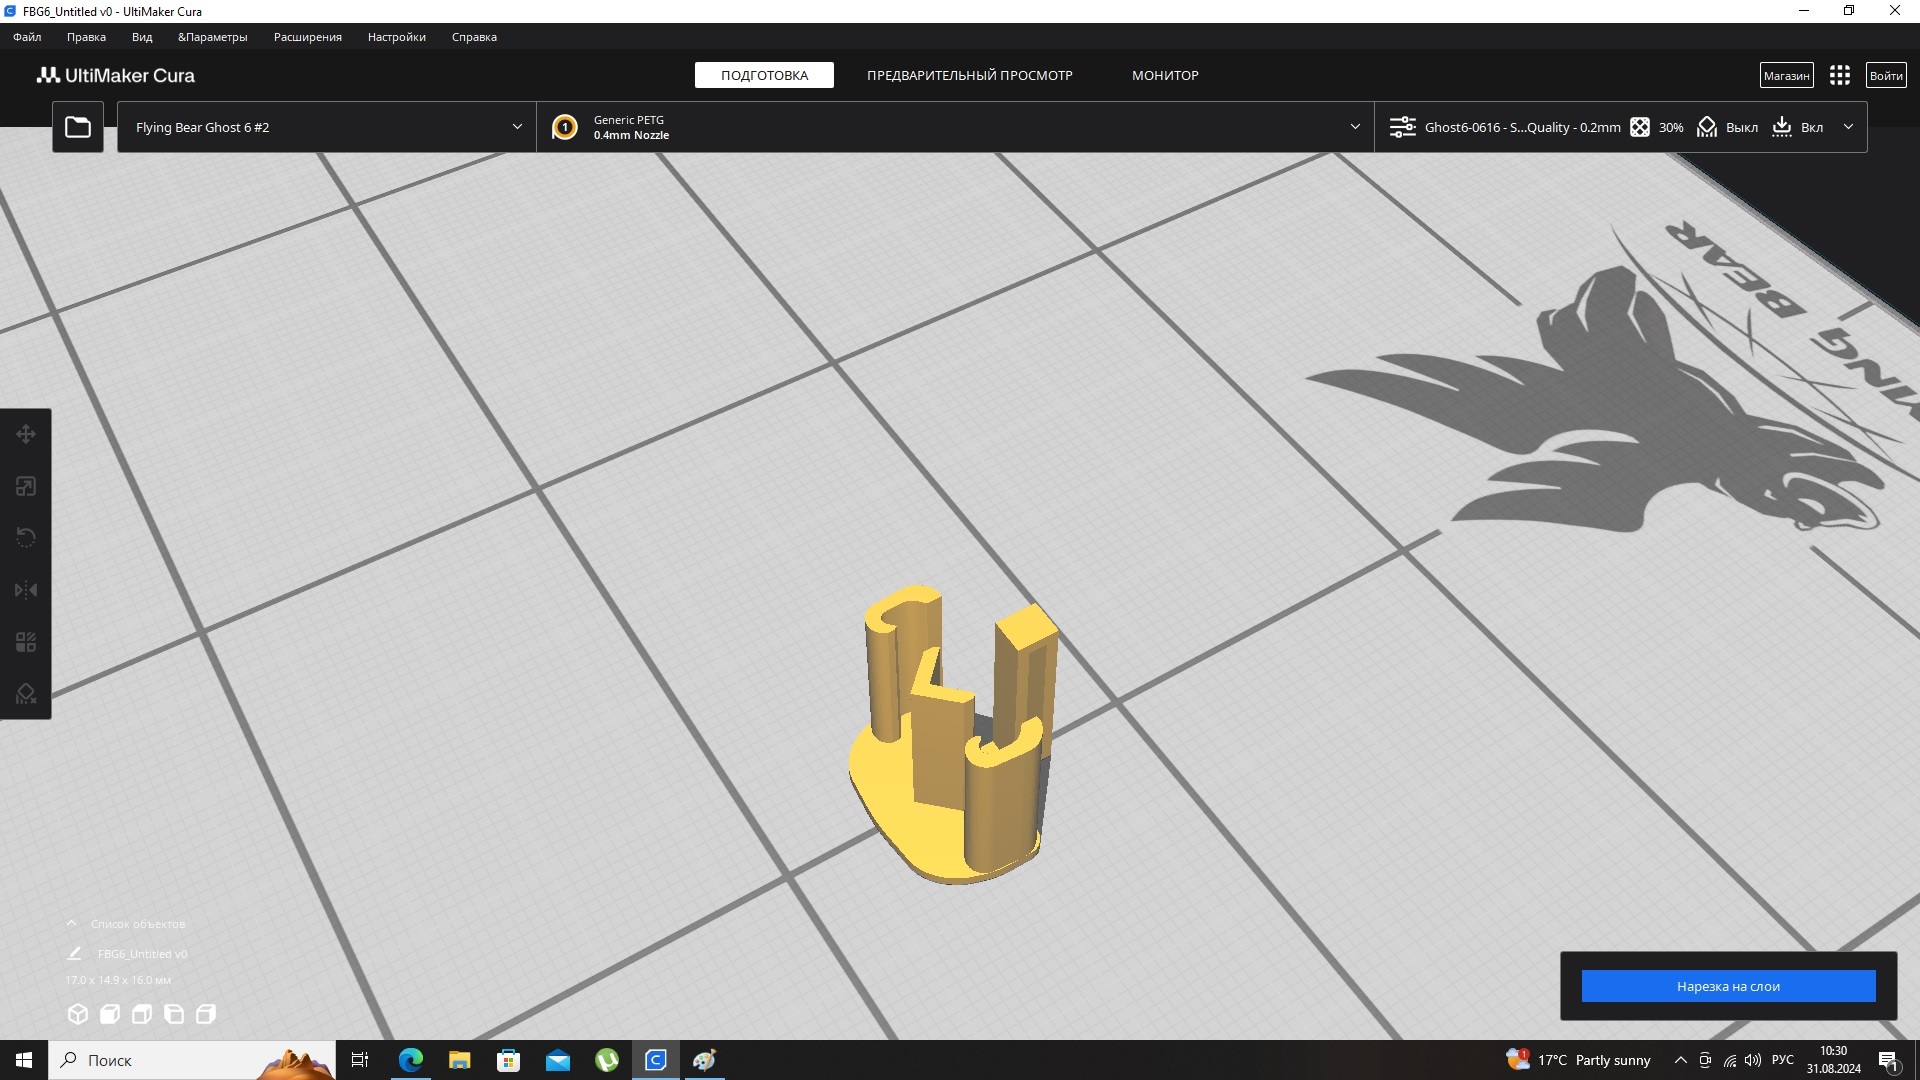This screenshot has height=1080, width=1920.
Task: Switch to ПОДГОТОВКА stage tab
Action: click(x=764, y=75)
